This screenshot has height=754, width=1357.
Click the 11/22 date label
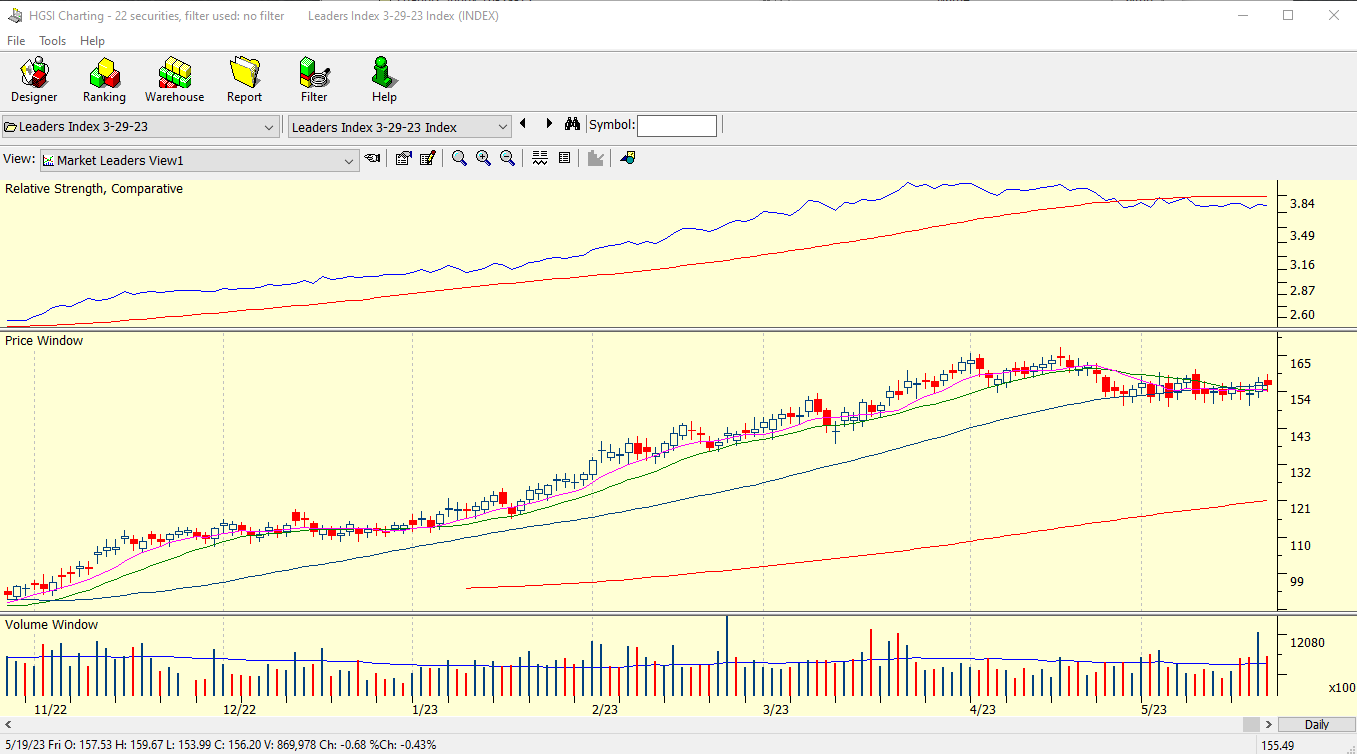[x=51, y=709]
